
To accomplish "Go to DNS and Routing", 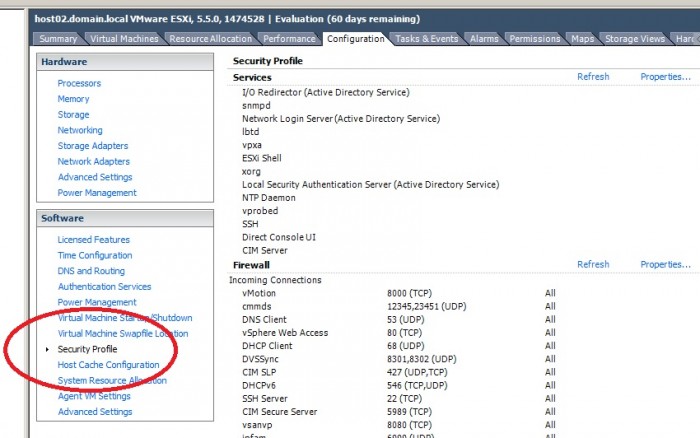I will (91, 271).
